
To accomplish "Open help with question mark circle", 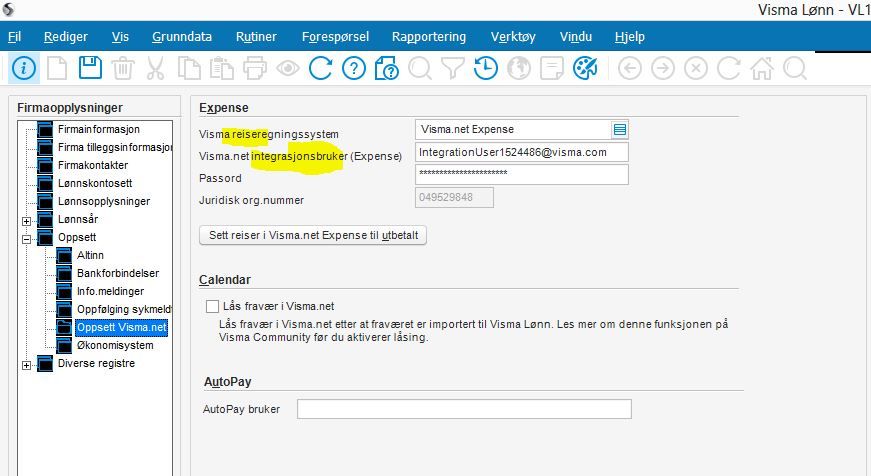I will [x=354, y=68].
